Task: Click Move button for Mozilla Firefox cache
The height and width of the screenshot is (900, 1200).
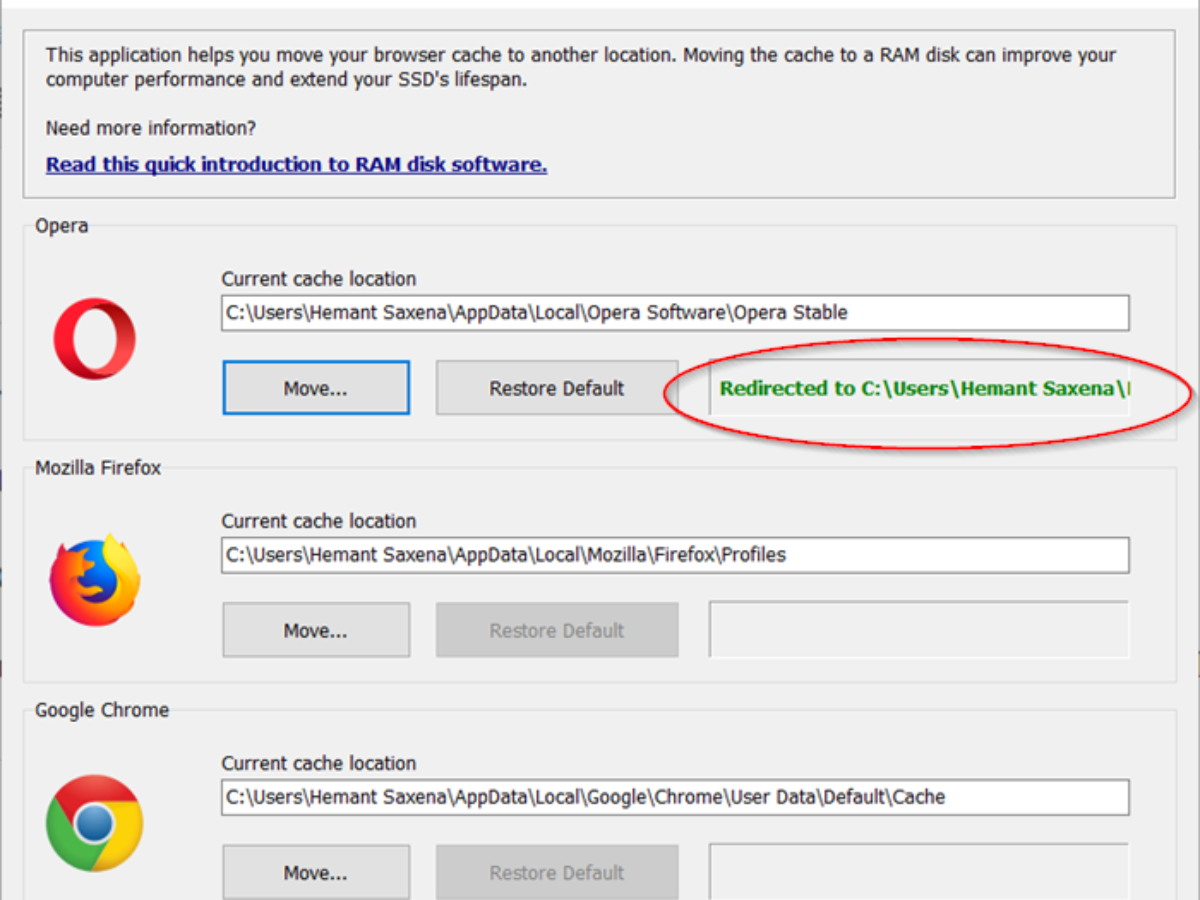Action: (x=316, y=630)
